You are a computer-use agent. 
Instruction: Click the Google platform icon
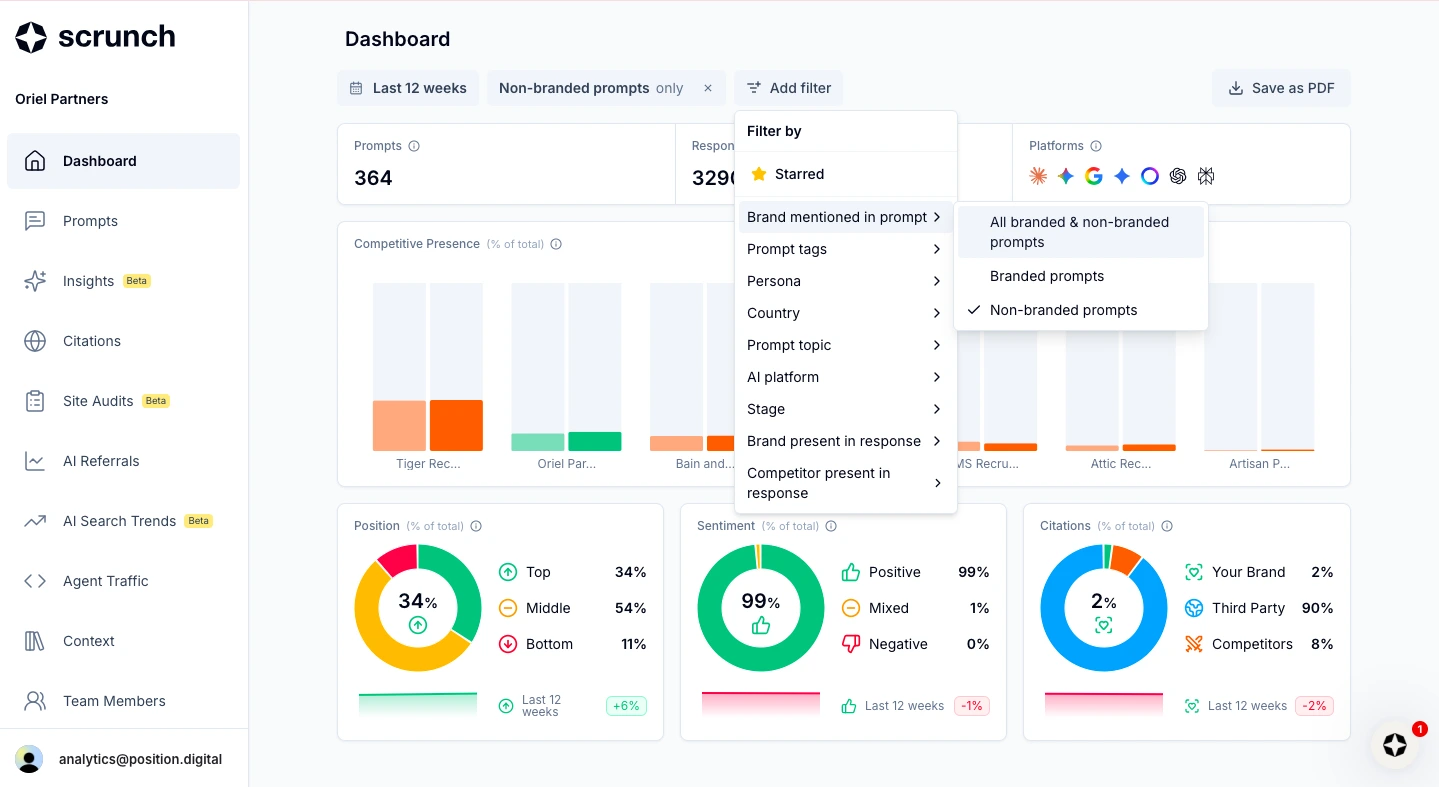coord(1094,176)
